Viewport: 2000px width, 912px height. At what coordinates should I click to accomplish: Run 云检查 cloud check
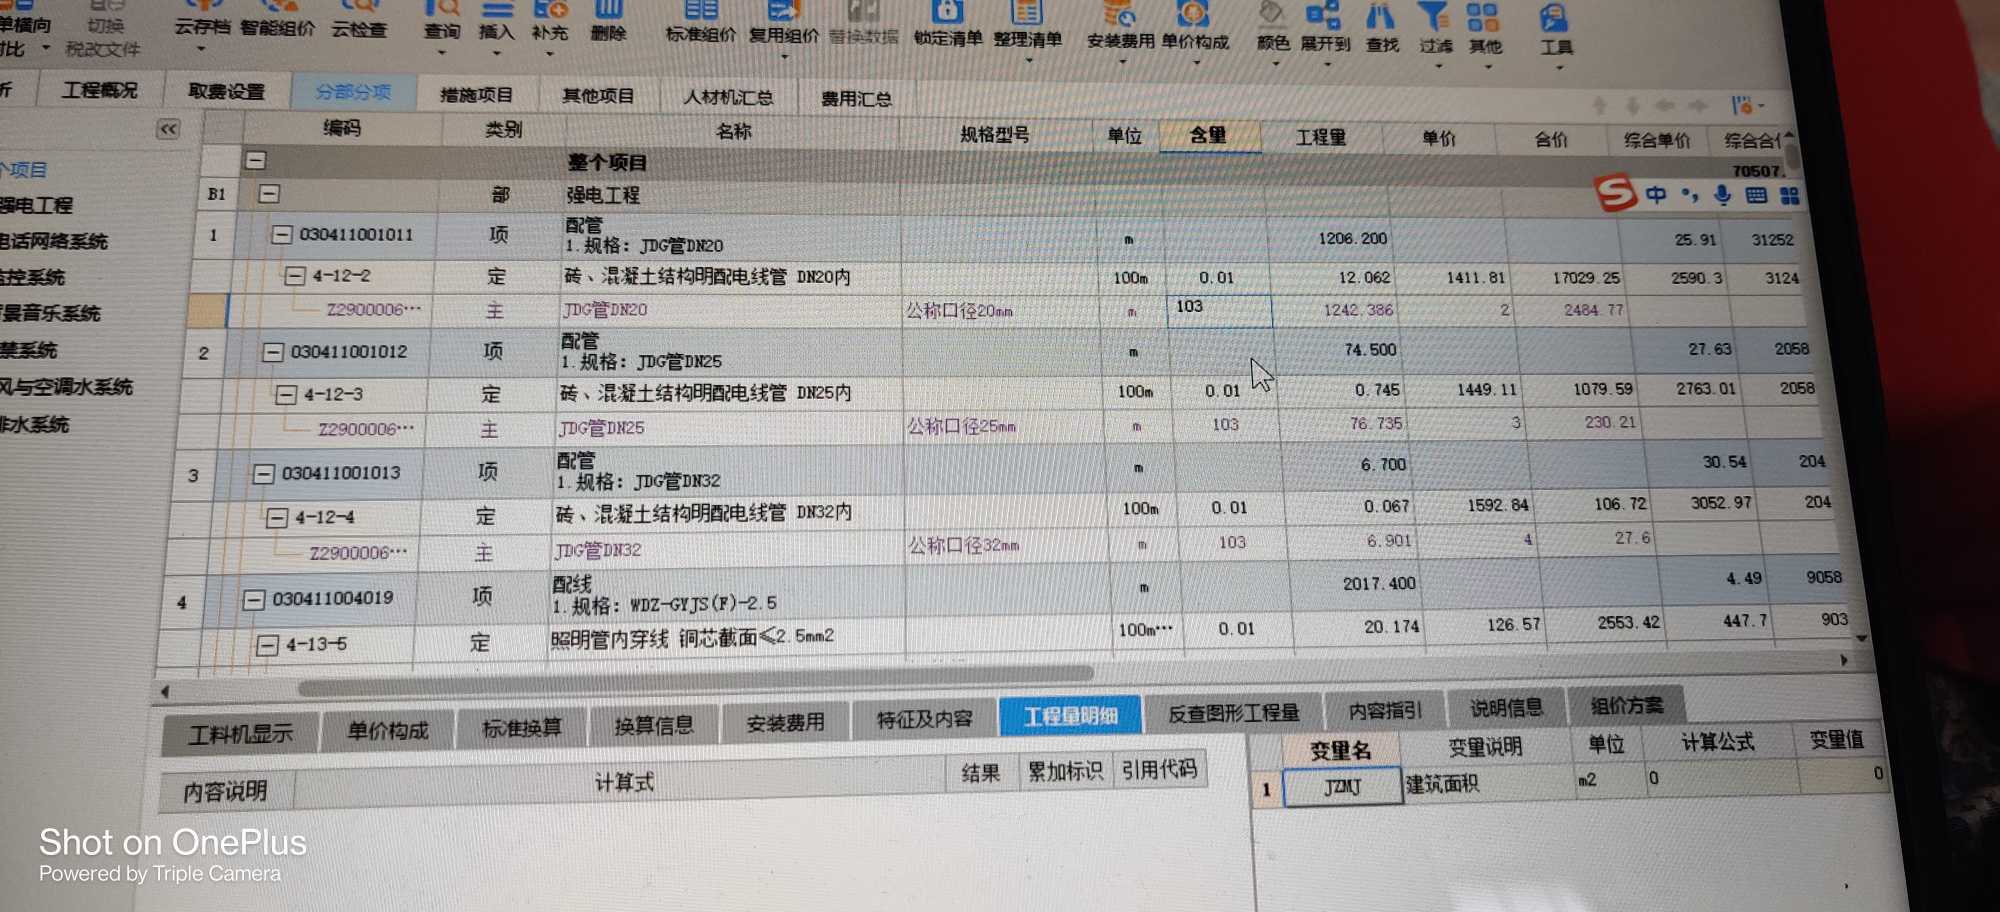pos(359,20)
